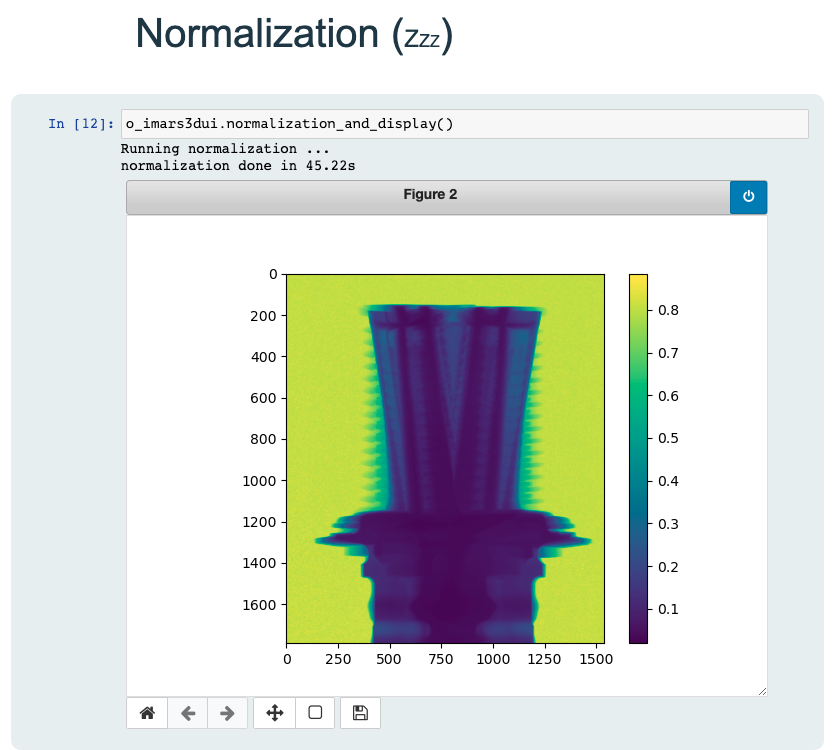
Task: Grab the figure resize handle at the corner
Action: 762,691
